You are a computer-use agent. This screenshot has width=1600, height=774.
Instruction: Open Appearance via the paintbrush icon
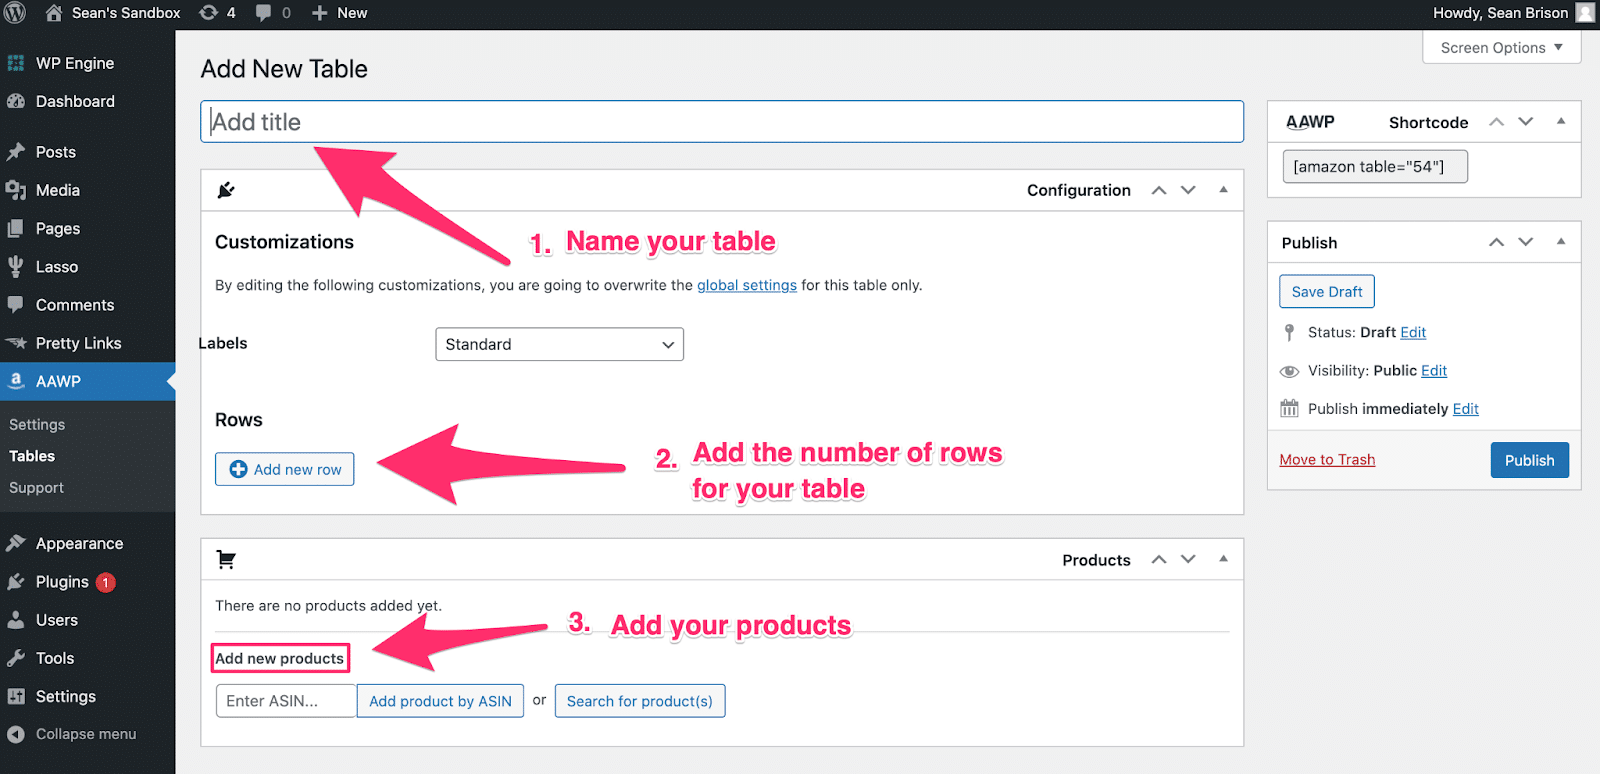coord(16,543)
